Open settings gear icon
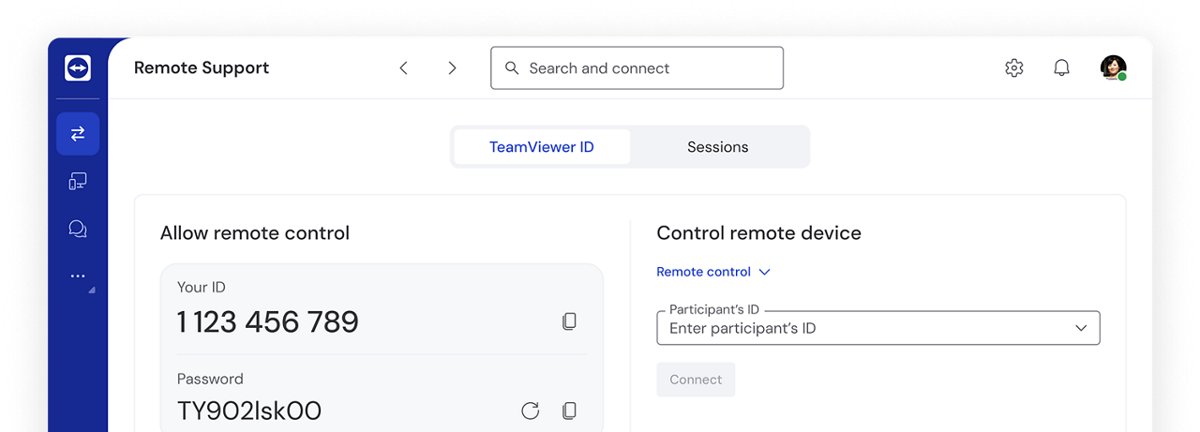The image size is (1200, 432). tap(1014, 68)
